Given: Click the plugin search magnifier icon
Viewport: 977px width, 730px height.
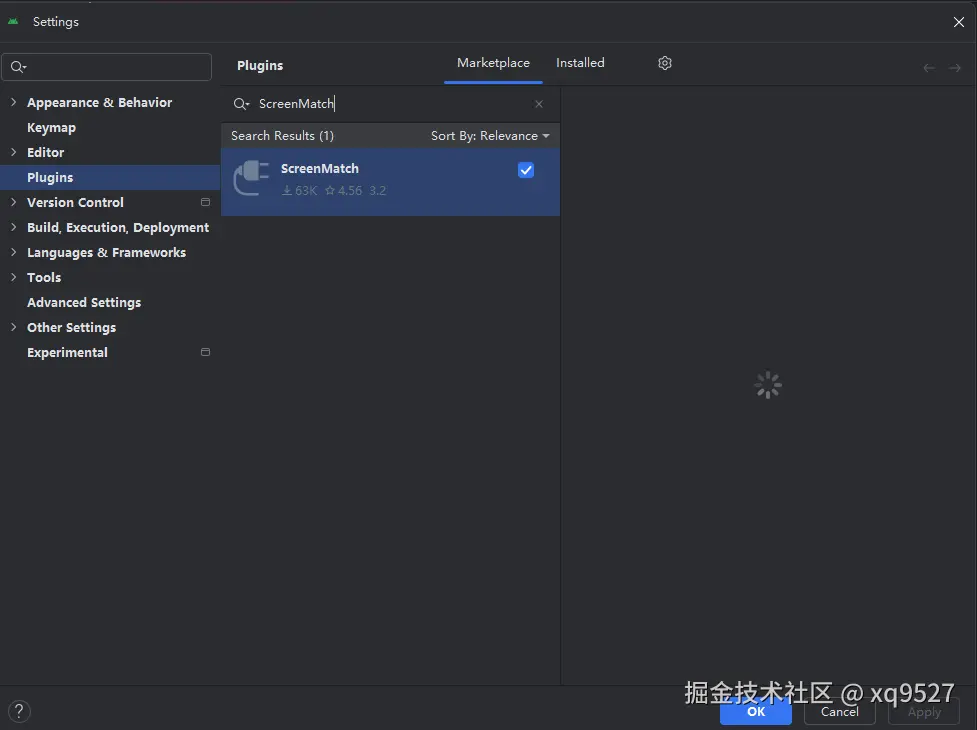Looking at the screenshot, I should point(241,104).
